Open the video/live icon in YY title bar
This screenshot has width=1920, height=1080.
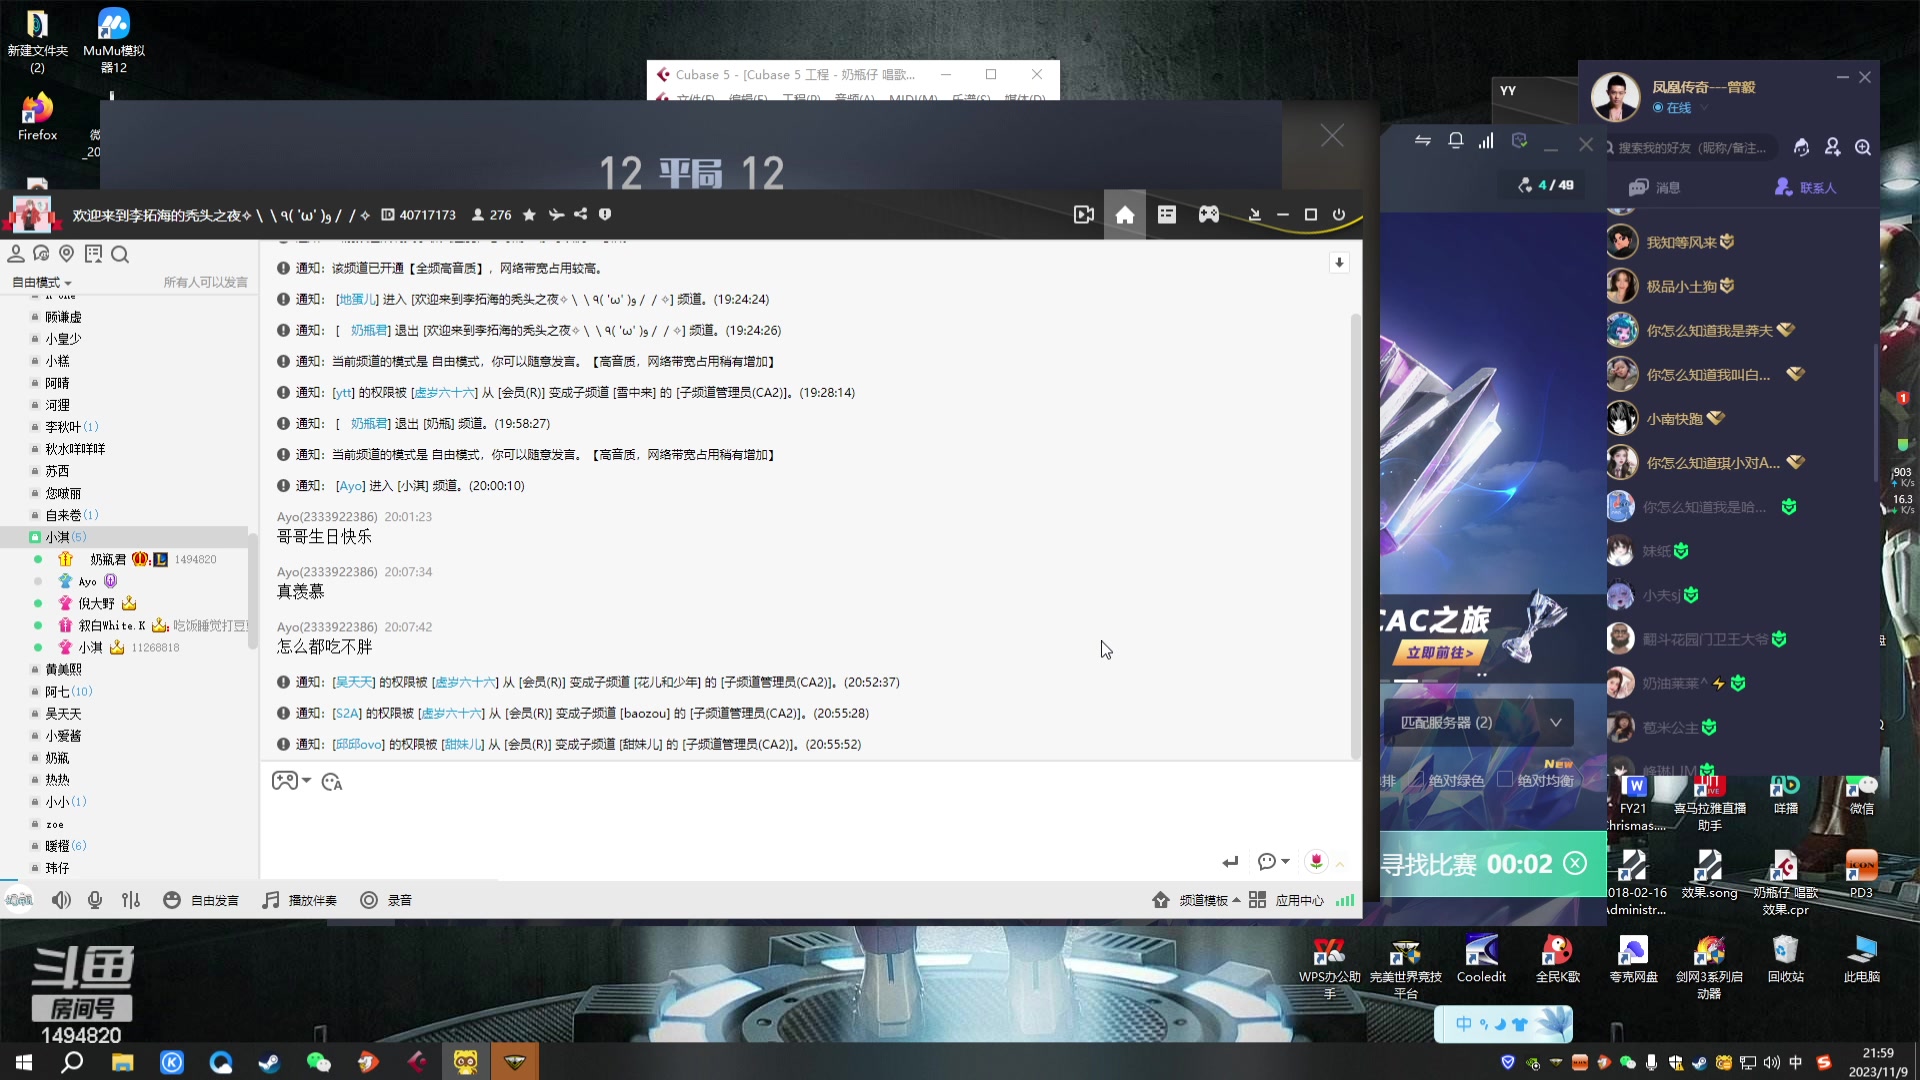click(x=1083, y=215)
